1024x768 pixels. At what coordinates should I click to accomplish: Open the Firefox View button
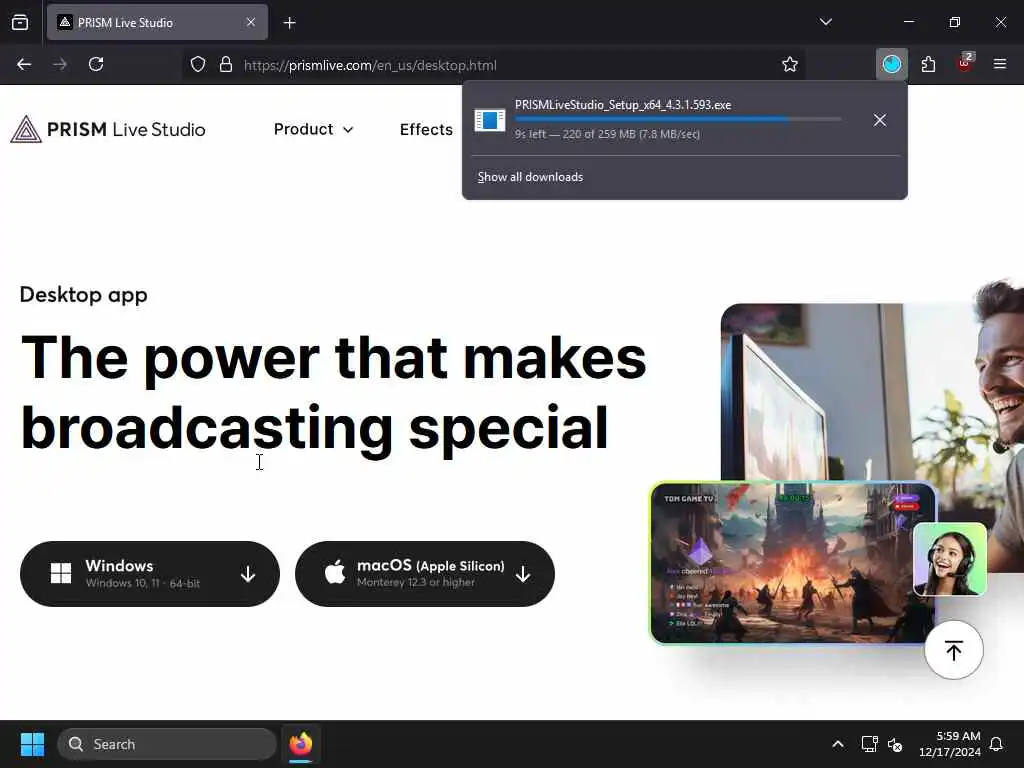(x=20, y=22)
